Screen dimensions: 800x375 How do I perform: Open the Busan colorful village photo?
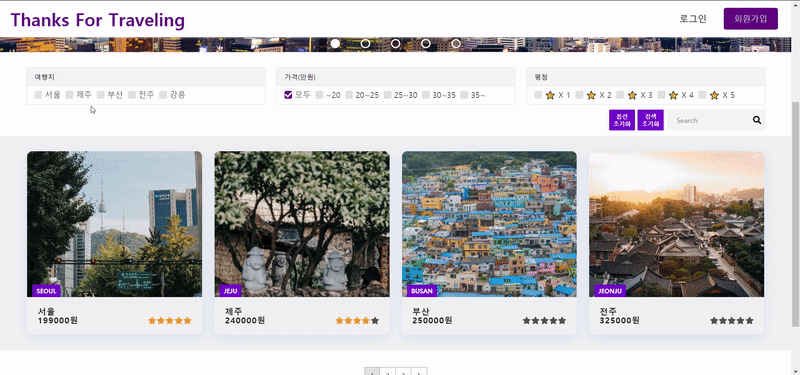pos(489,224)
